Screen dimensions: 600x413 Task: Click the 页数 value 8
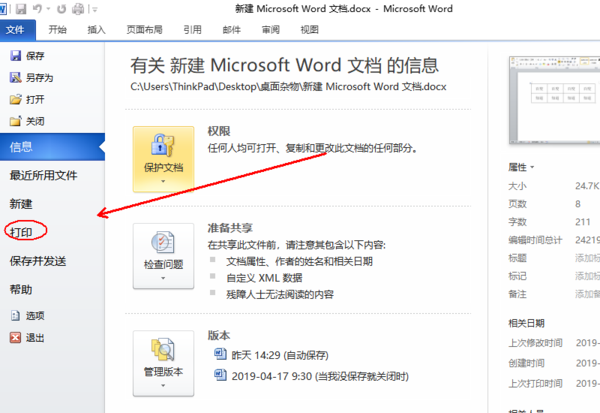point(577,204)
